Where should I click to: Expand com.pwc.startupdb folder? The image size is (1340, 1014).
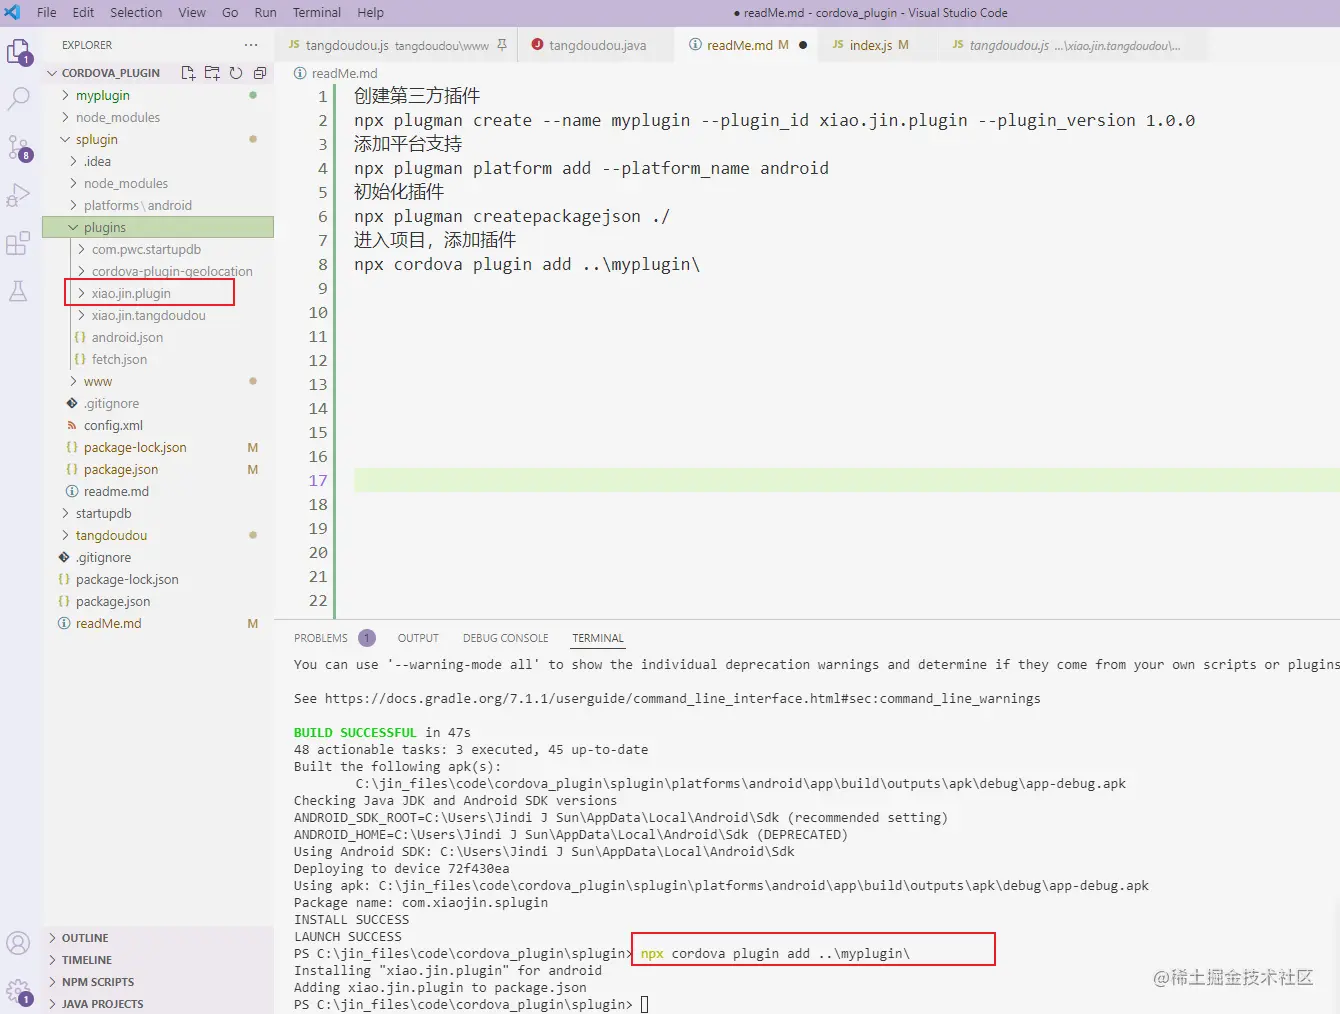[x=158, y=249]
